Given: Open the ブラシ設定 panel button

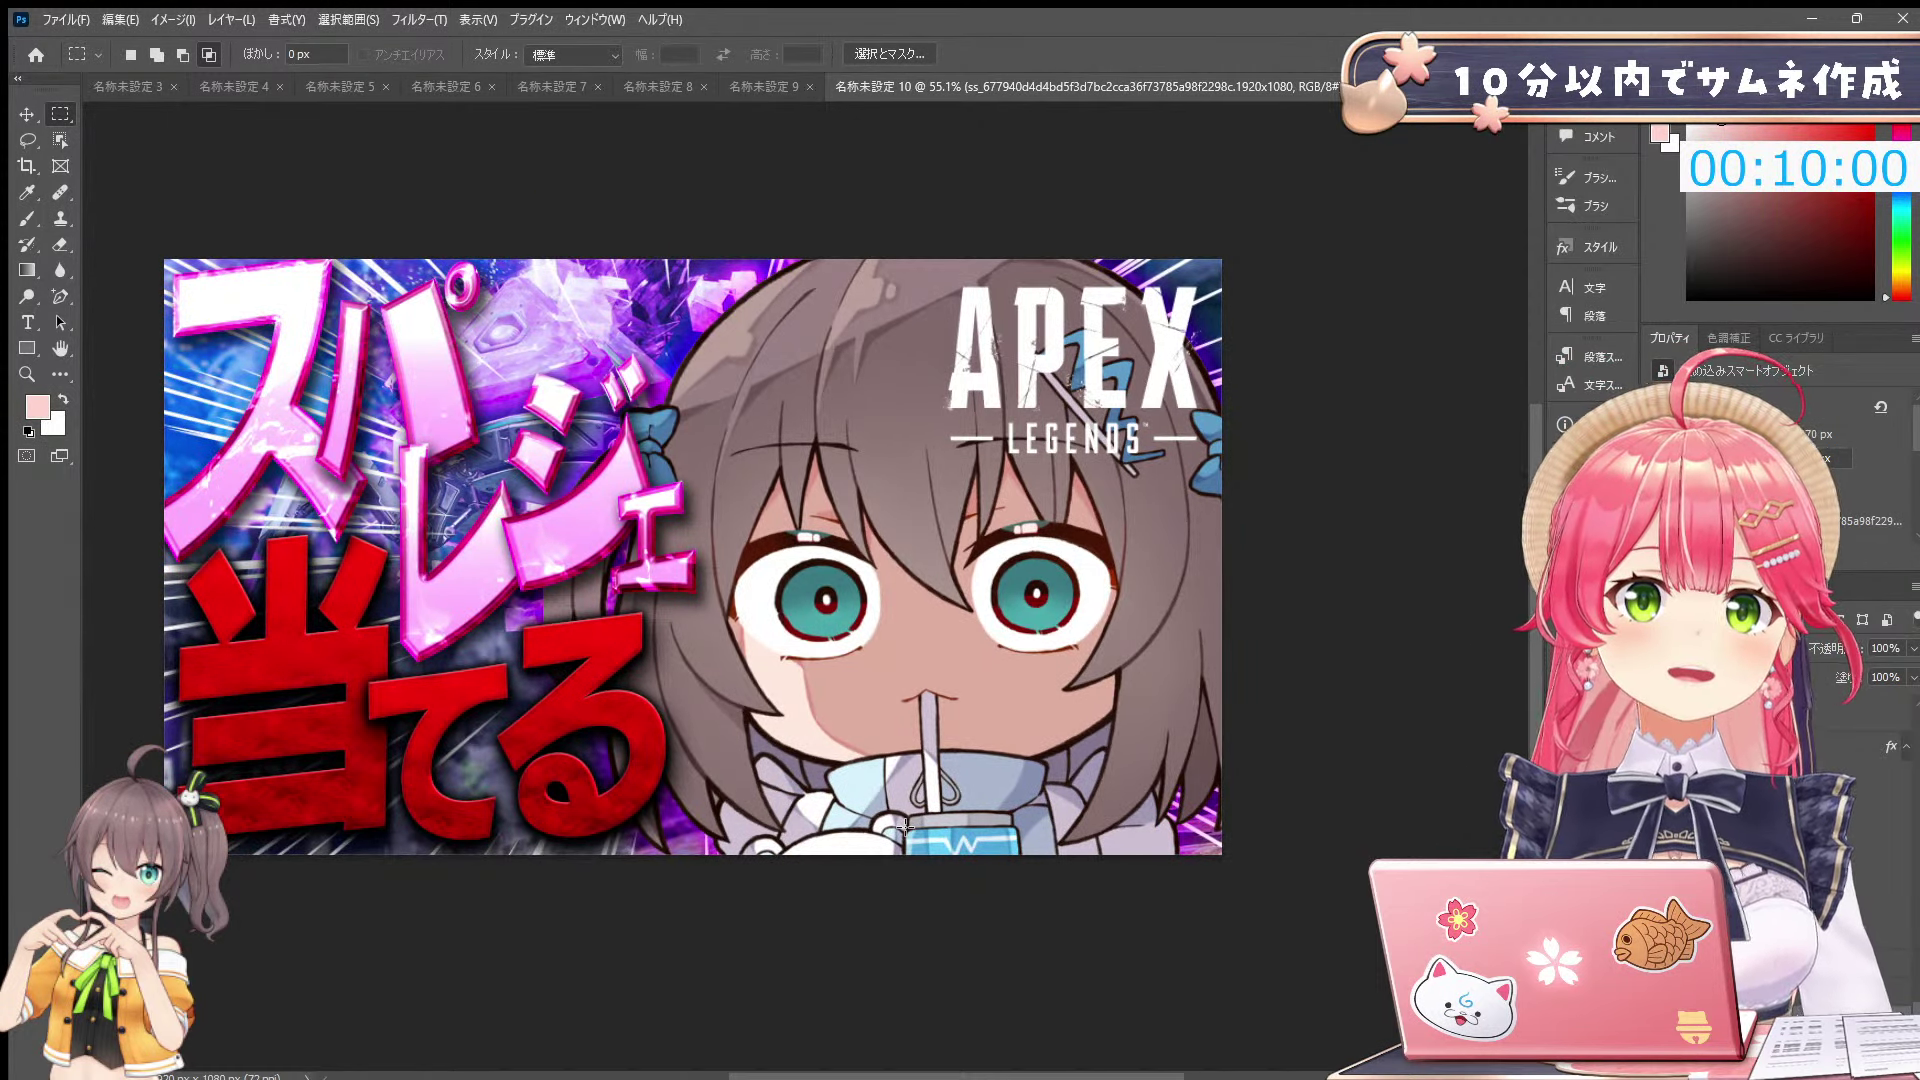Looking at the screenshot, I should tap(1585, 177).
